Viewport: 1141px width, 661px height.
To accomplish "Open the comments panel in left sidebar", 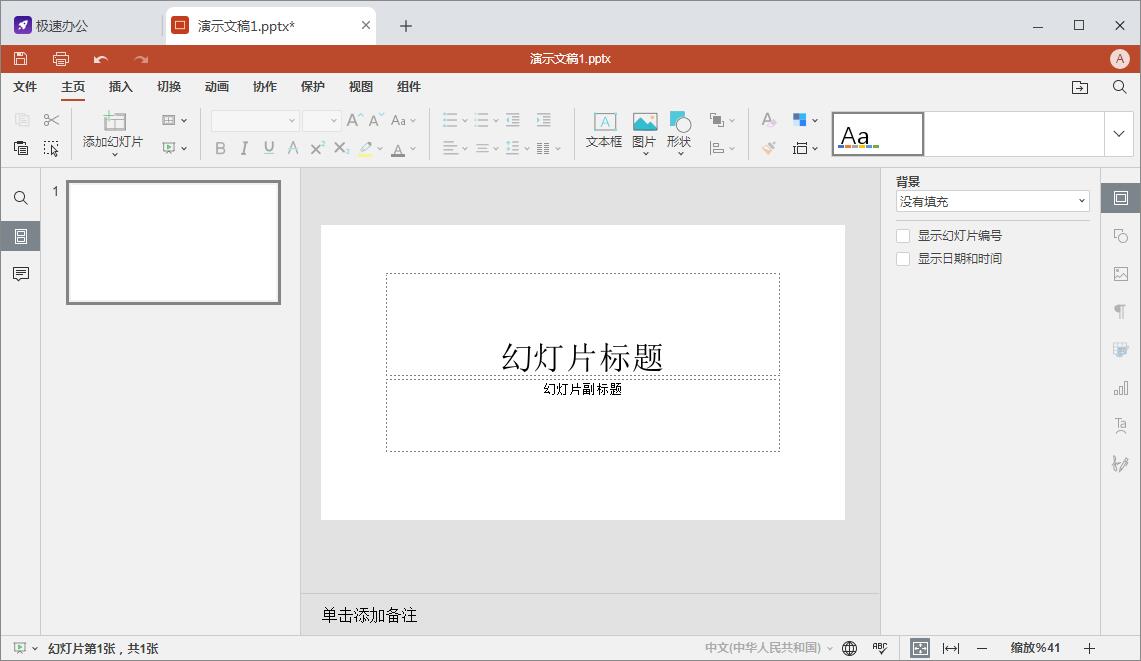I will coord(20,274).
